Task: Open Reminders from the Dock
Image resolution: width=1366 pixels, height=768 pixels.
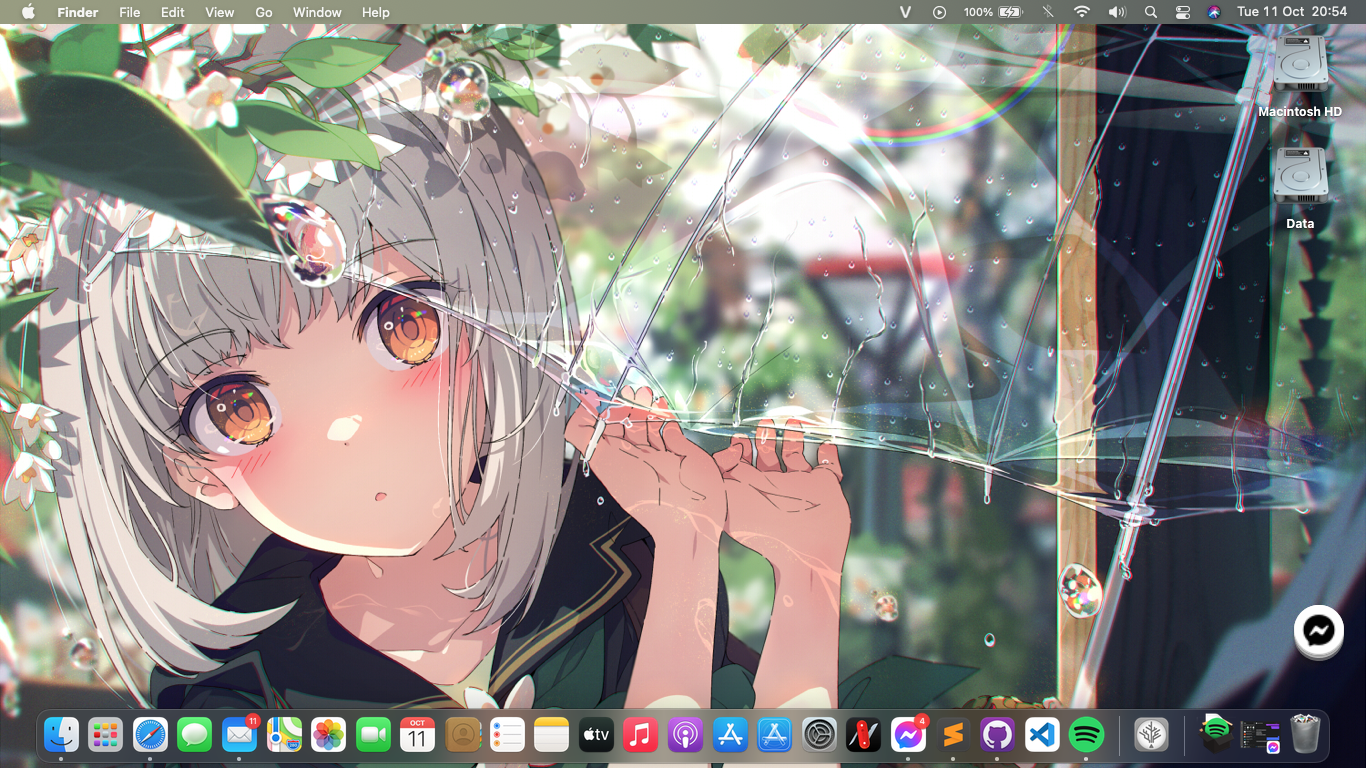Action: click(x=507, y=736)
